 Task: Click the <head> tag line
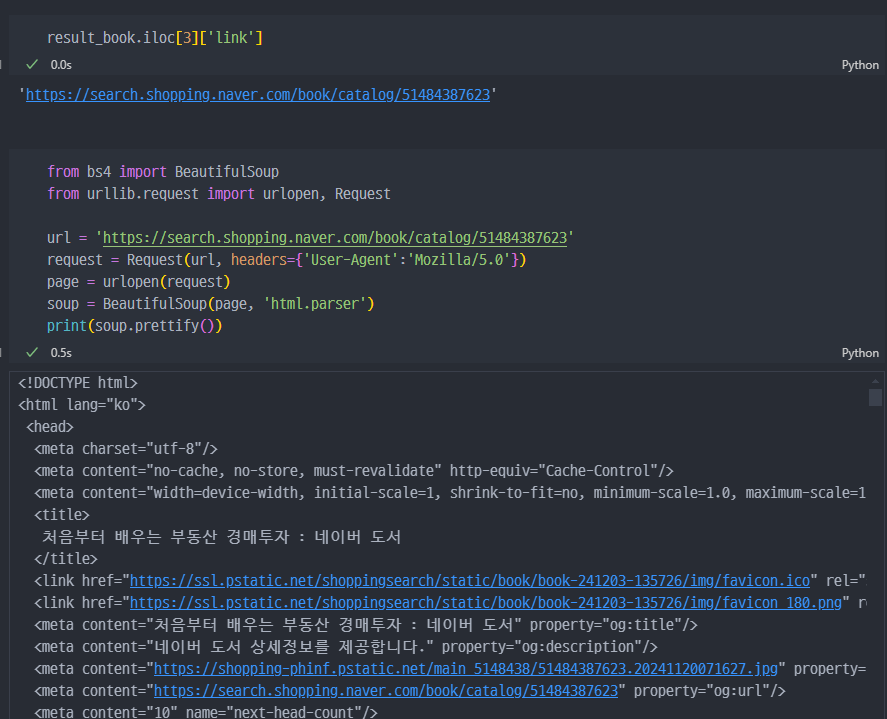(x=50, y=427)
